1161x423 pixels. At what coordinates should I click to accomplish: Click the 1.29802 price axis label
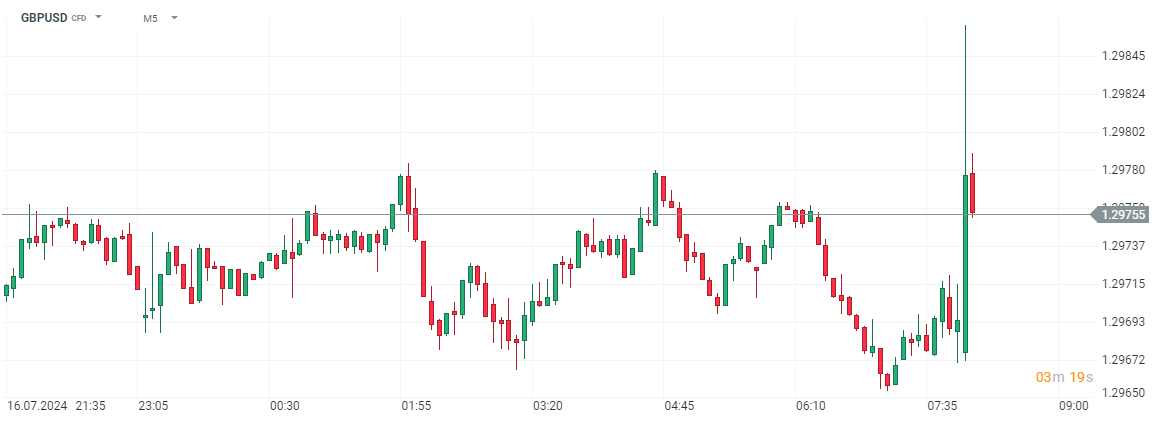pyautogui.click(x=1123, y=132)
